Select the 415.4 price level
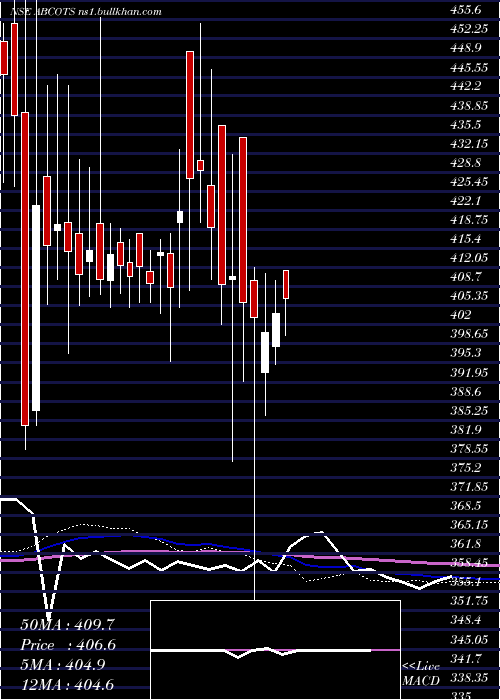The width and height of the screenshot is (500, 700). (x=465, y=239)
